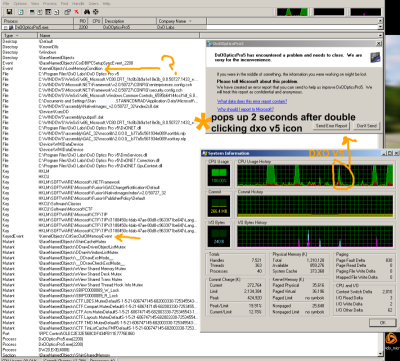Viewport: 400px width, 361px height.
Task: Select the CritSecOutOfMemoryEvent KeyedEvent row
Action: coord(102,236)
